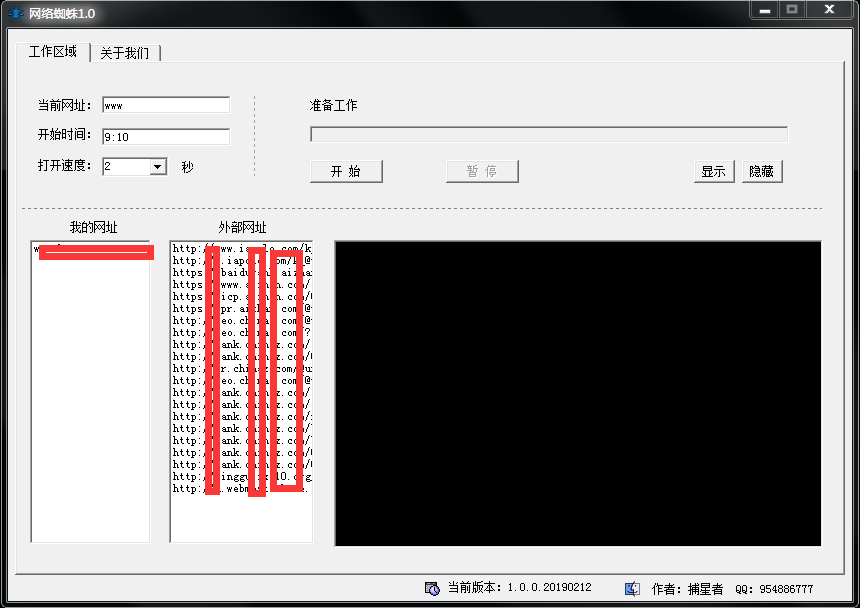This screenshot has width=860, height=608.
Task: Switch to the 关于我们 tab
Action: pos(125,52)
